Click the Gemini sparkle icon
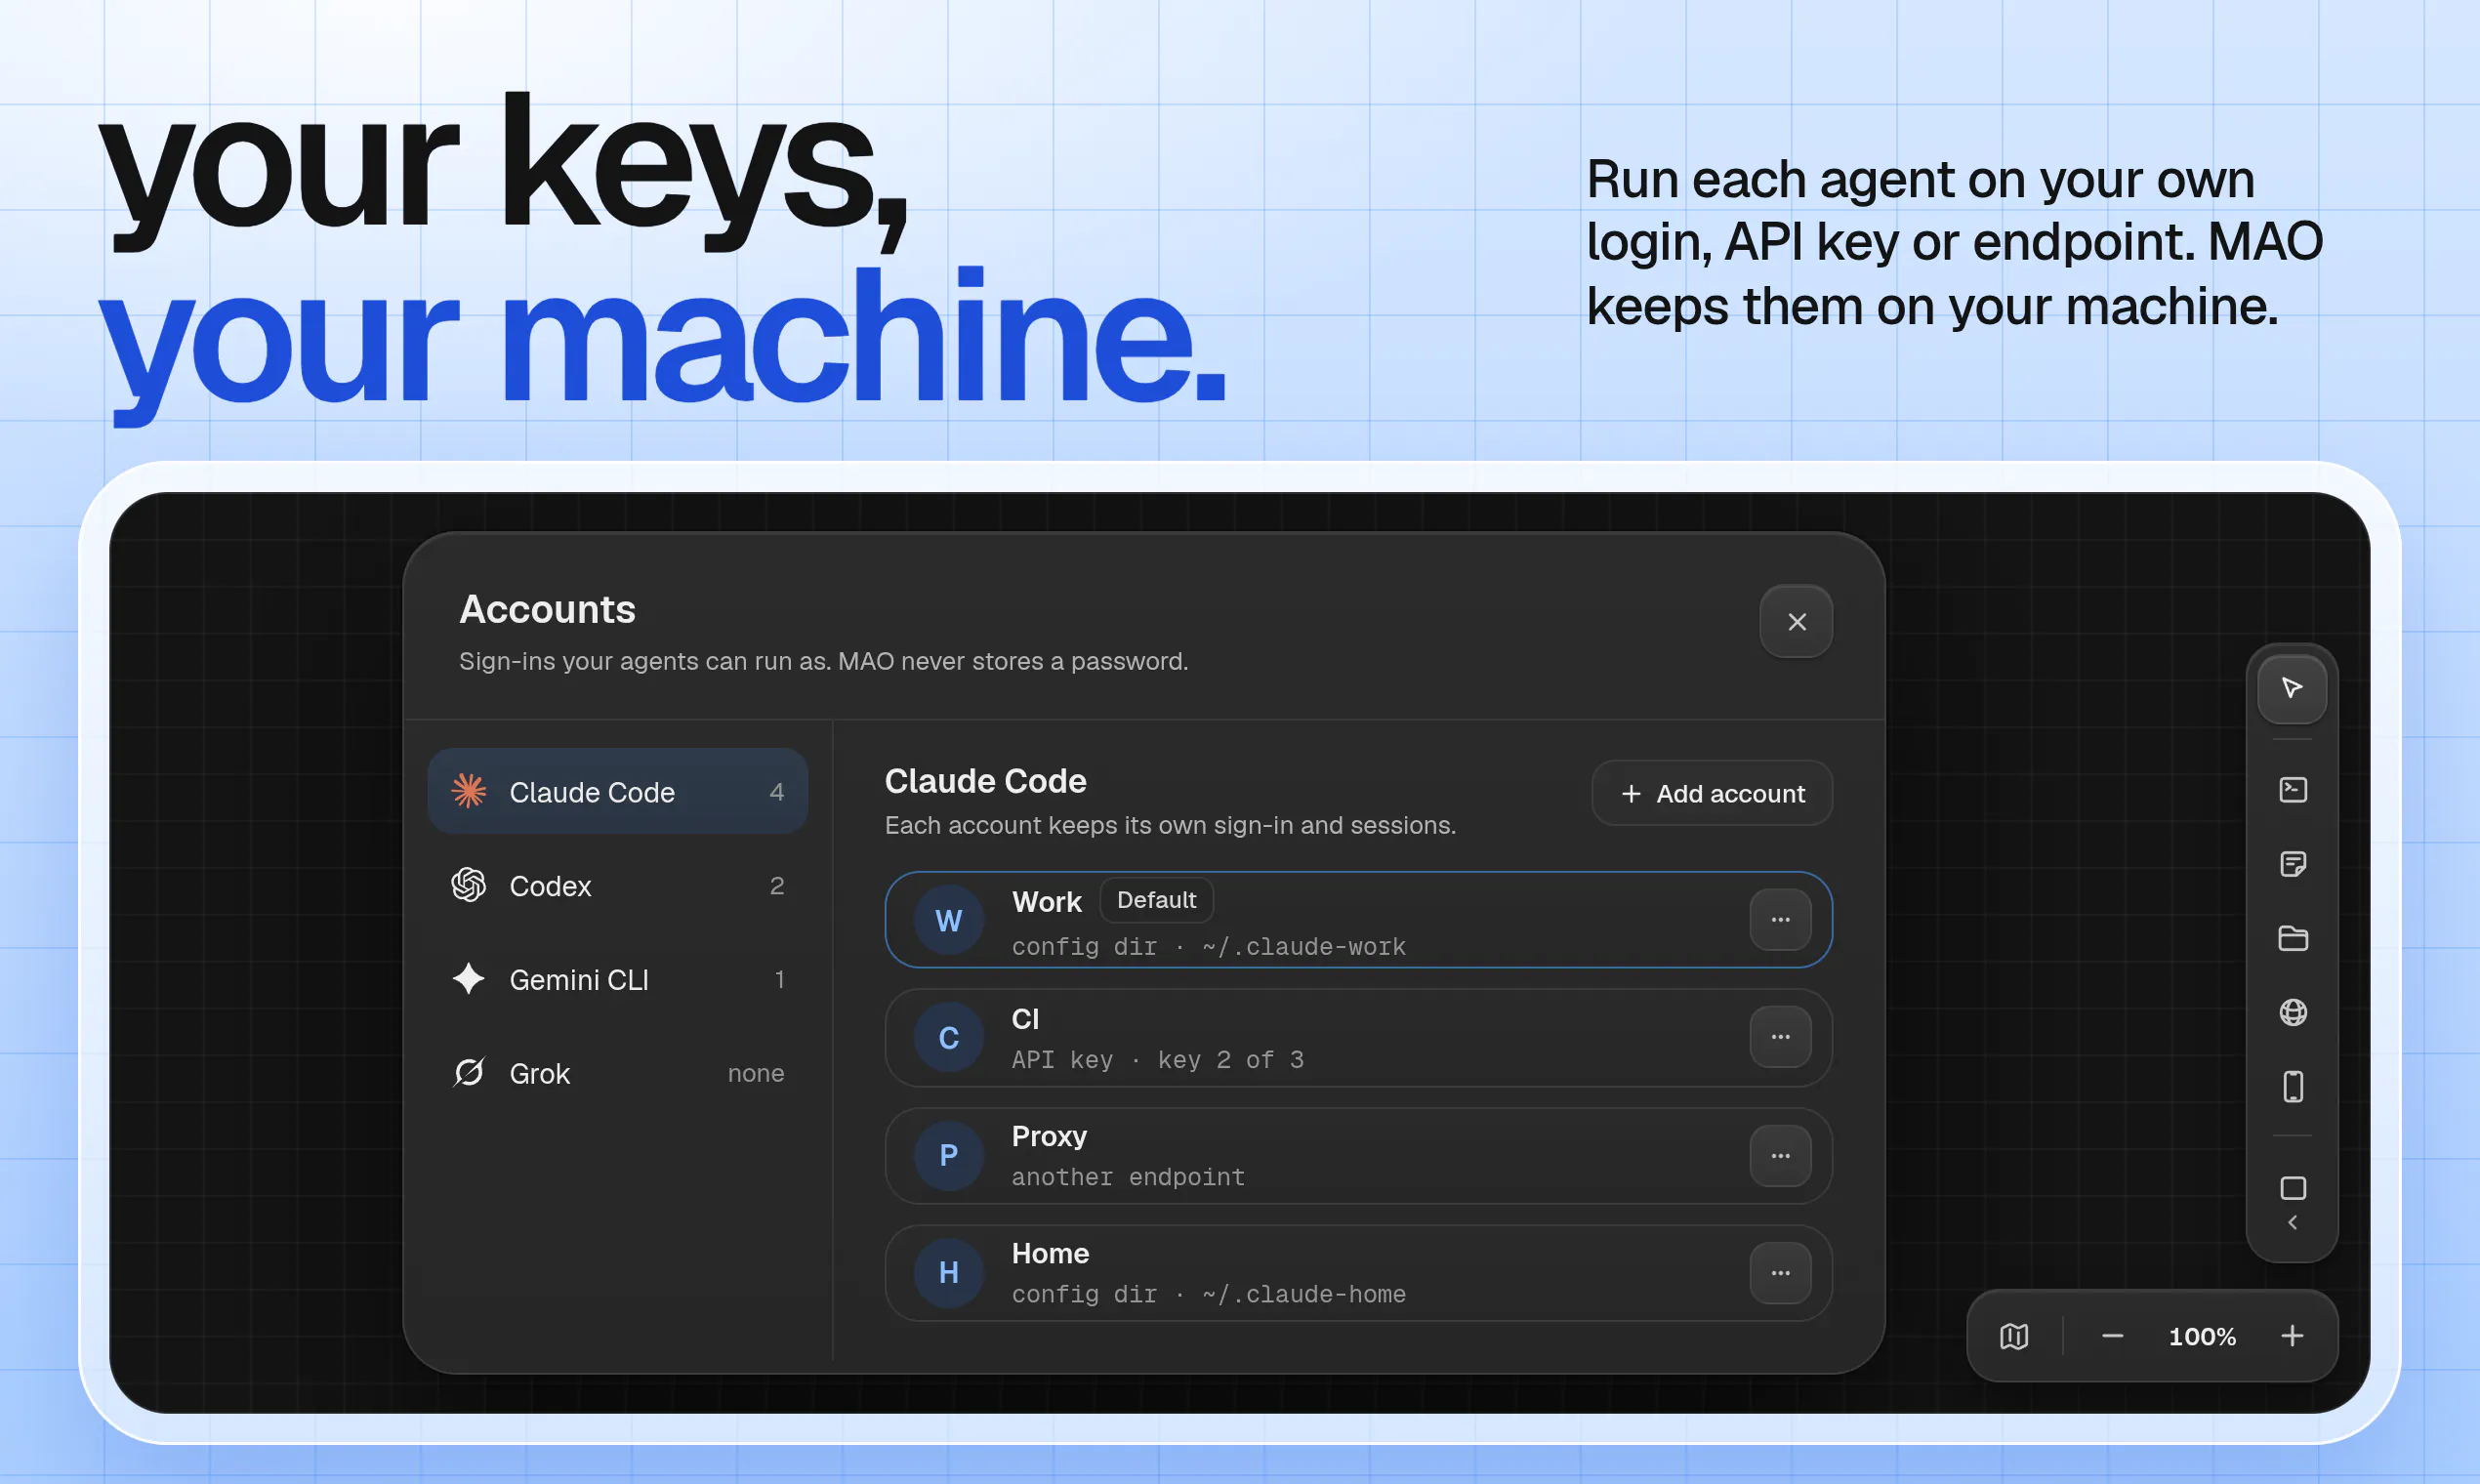The image size is (2480, 1484). click(468, 979)
